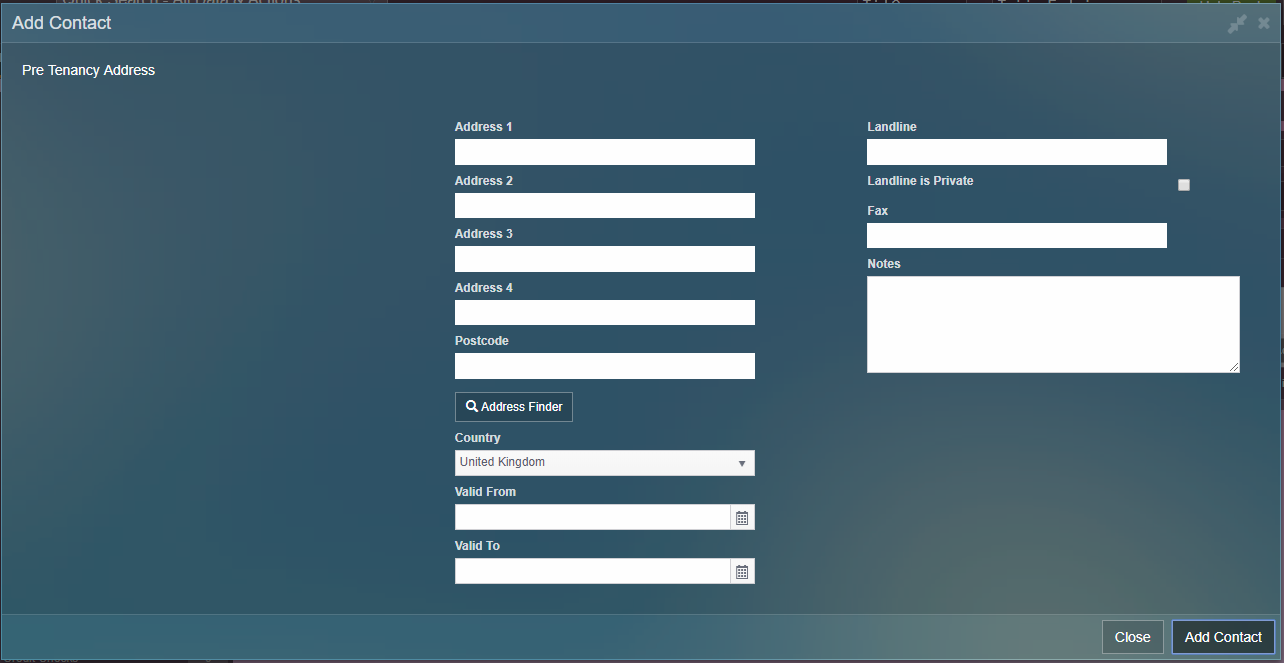
Task: Open the Valid From calendar picker
Action: (x=742, y=518)
